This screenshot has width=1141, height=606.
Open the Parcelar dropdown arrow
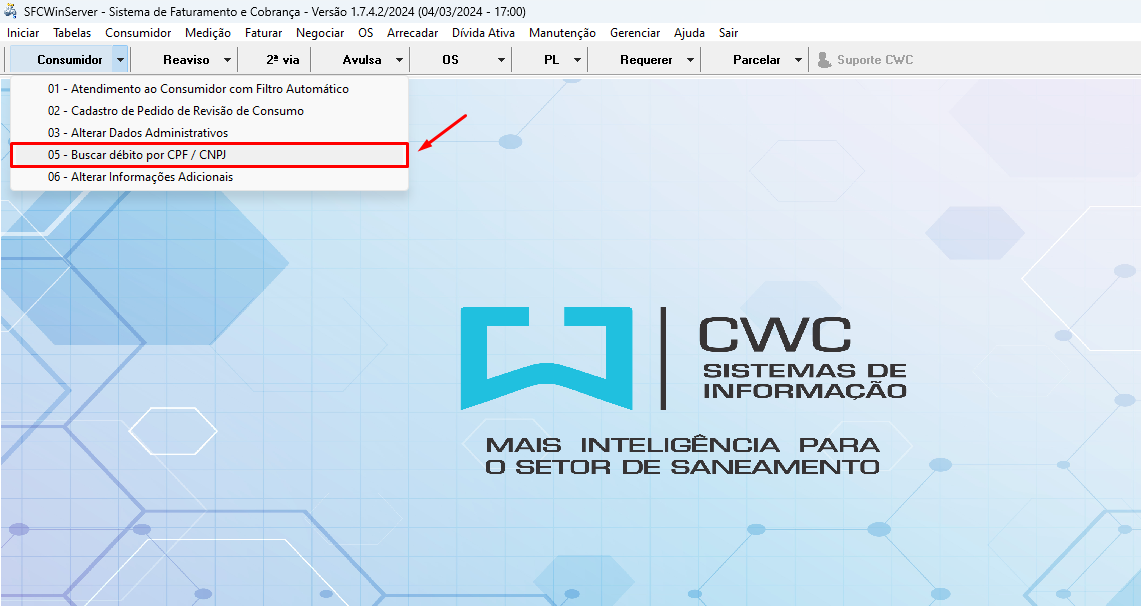[796, 59]
